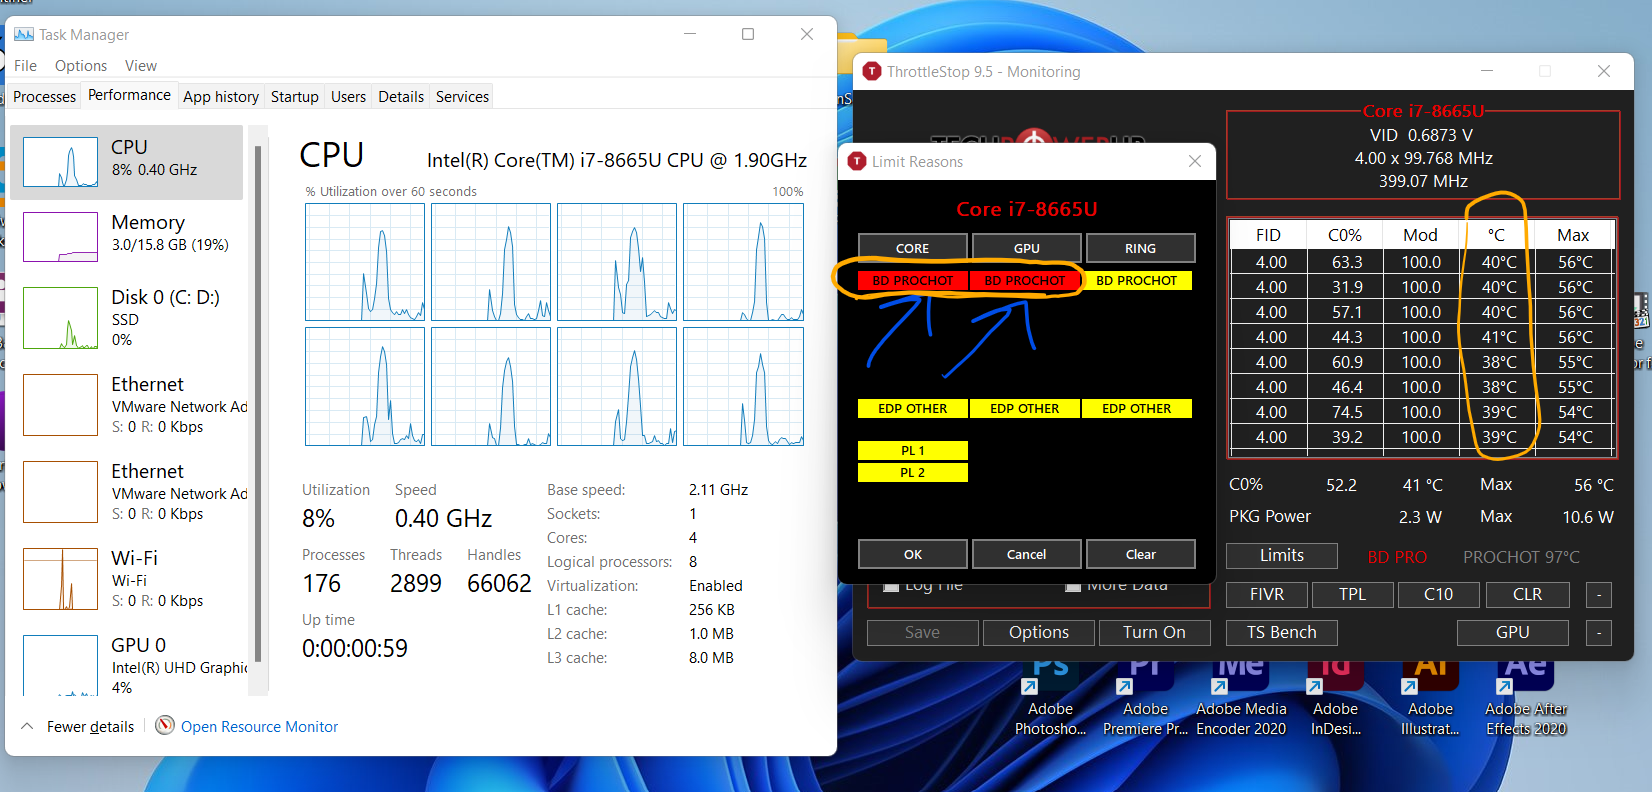Click the GPU column header in Limit Reasons

[x=1026, y=248]
